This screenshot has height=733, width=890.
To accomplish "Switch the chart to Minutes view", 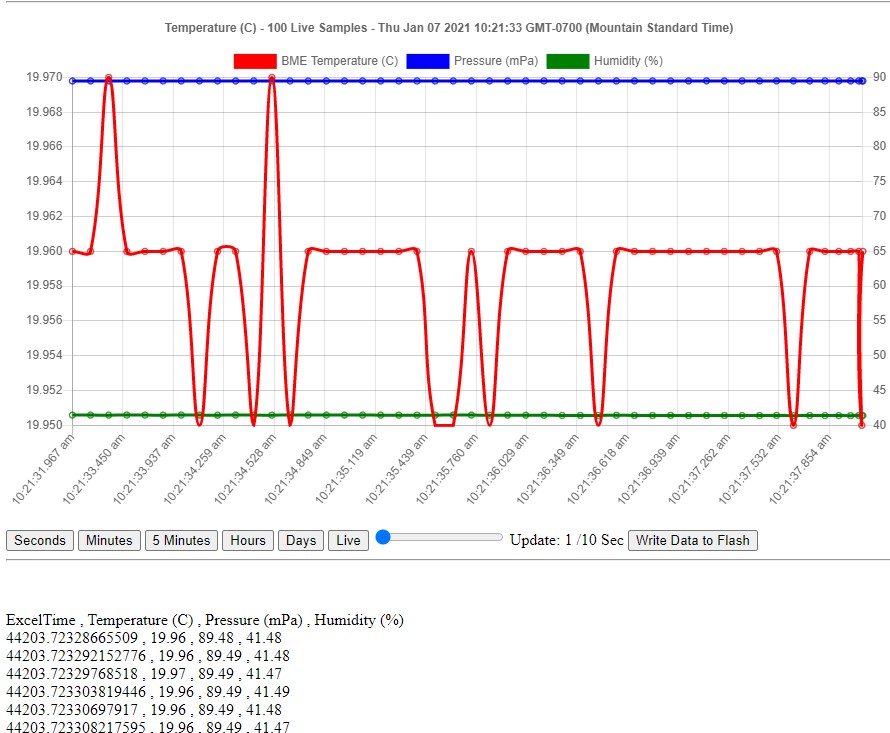I will (x=109, y=540).
